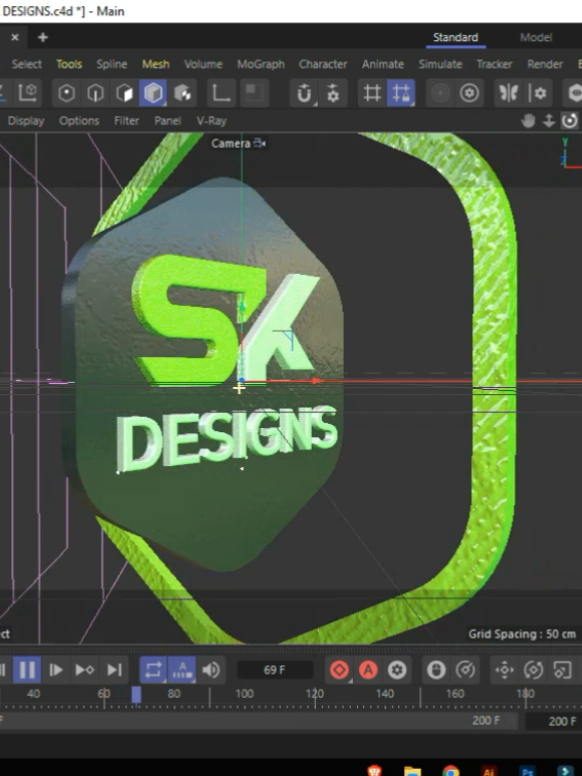Open the viewport Options menu
The width and height of the screenshot is (582, 776).
coord(79,121)
